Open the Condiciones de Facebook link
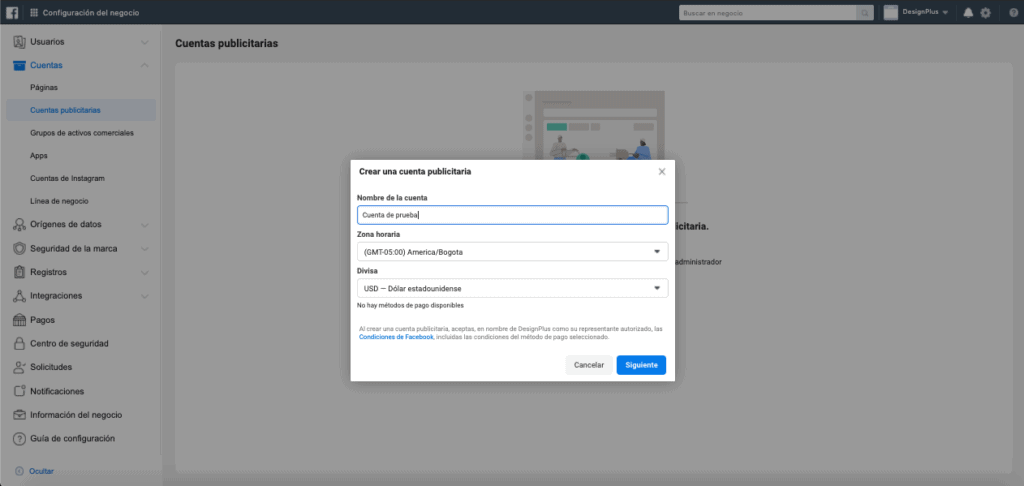 coord(396,337)
